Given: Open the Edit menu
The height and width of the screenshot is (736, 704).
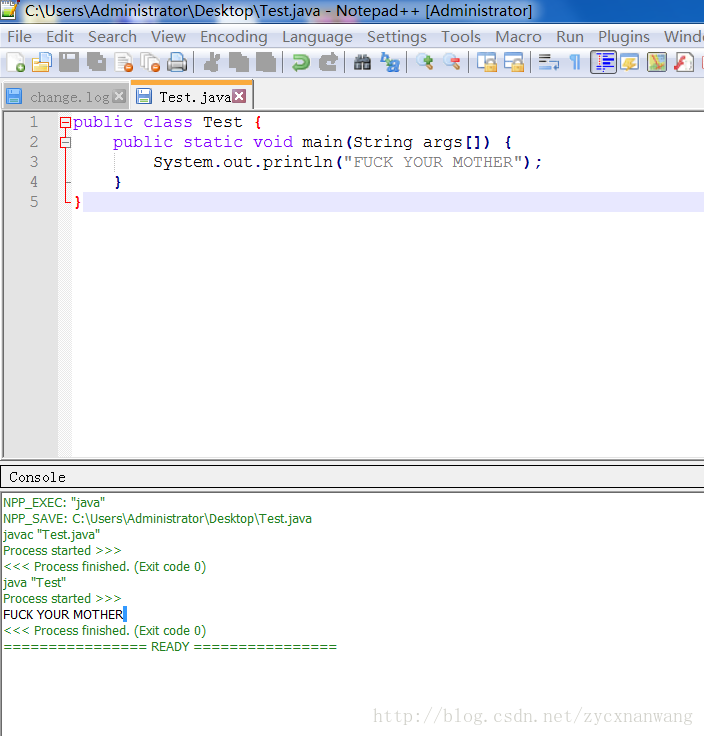Looking at the screenshot, I should (x=60, y=37).
